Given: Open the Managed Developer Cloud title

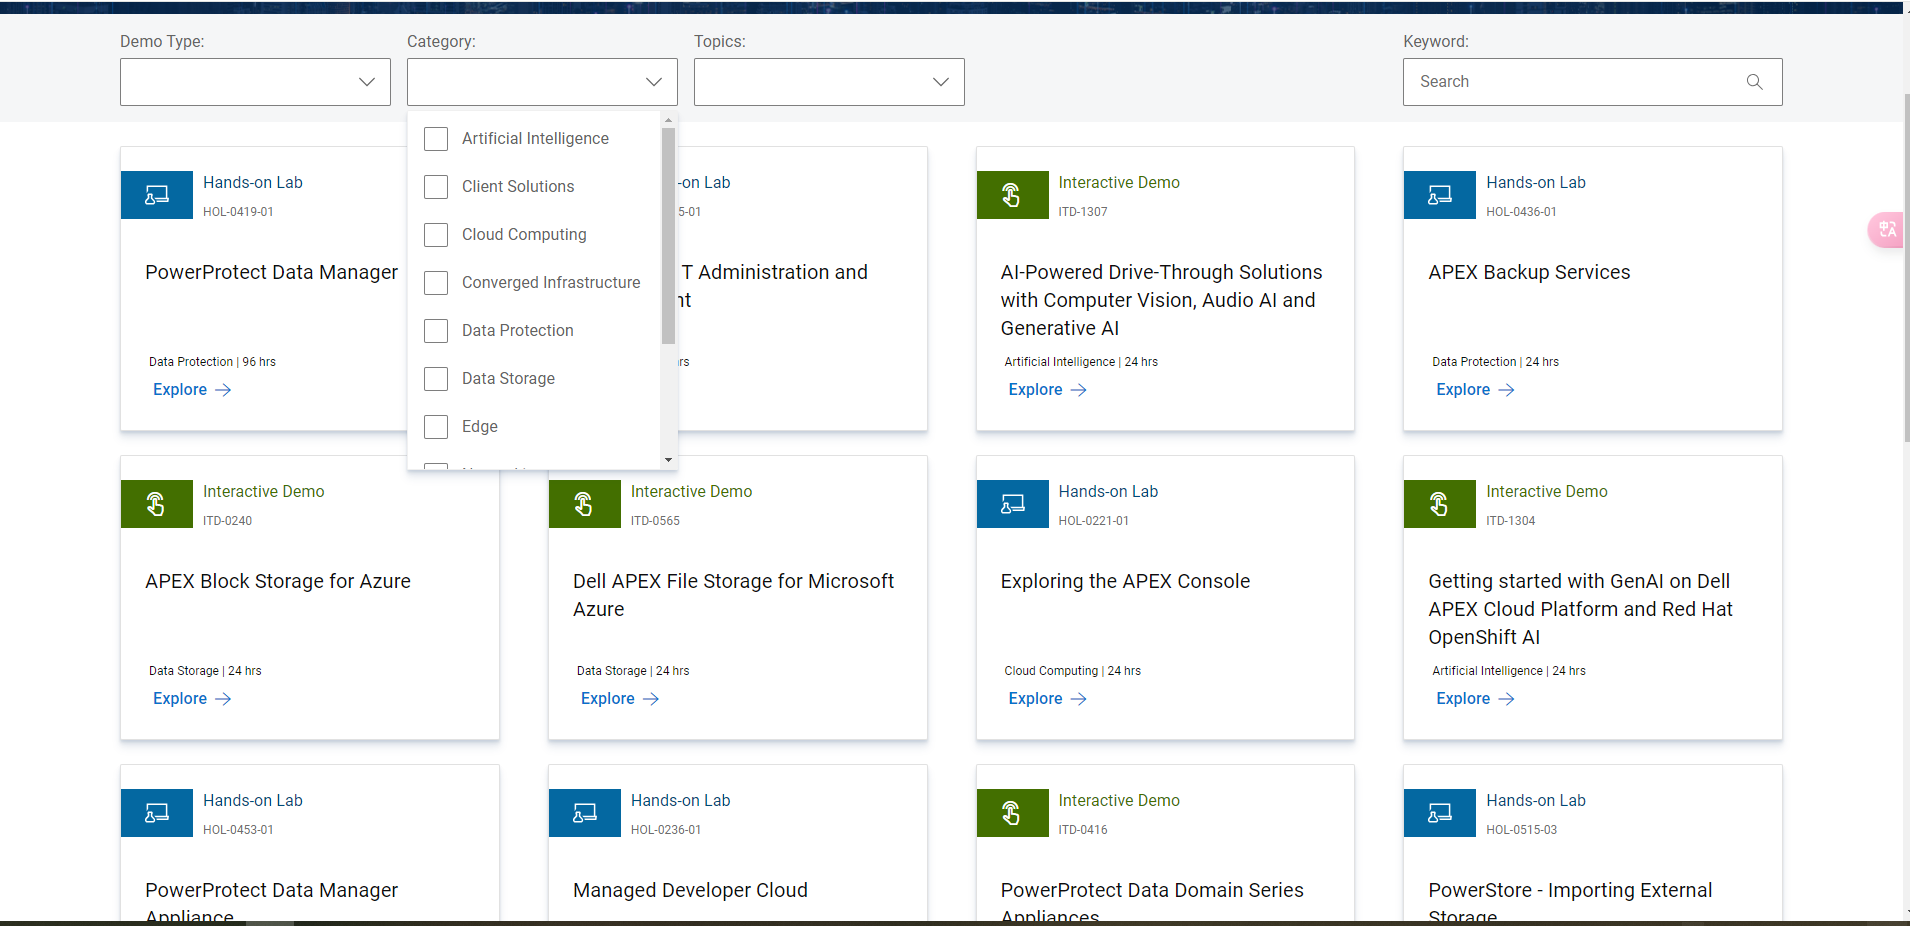Looking at the screenshot, I should [690, 890].
